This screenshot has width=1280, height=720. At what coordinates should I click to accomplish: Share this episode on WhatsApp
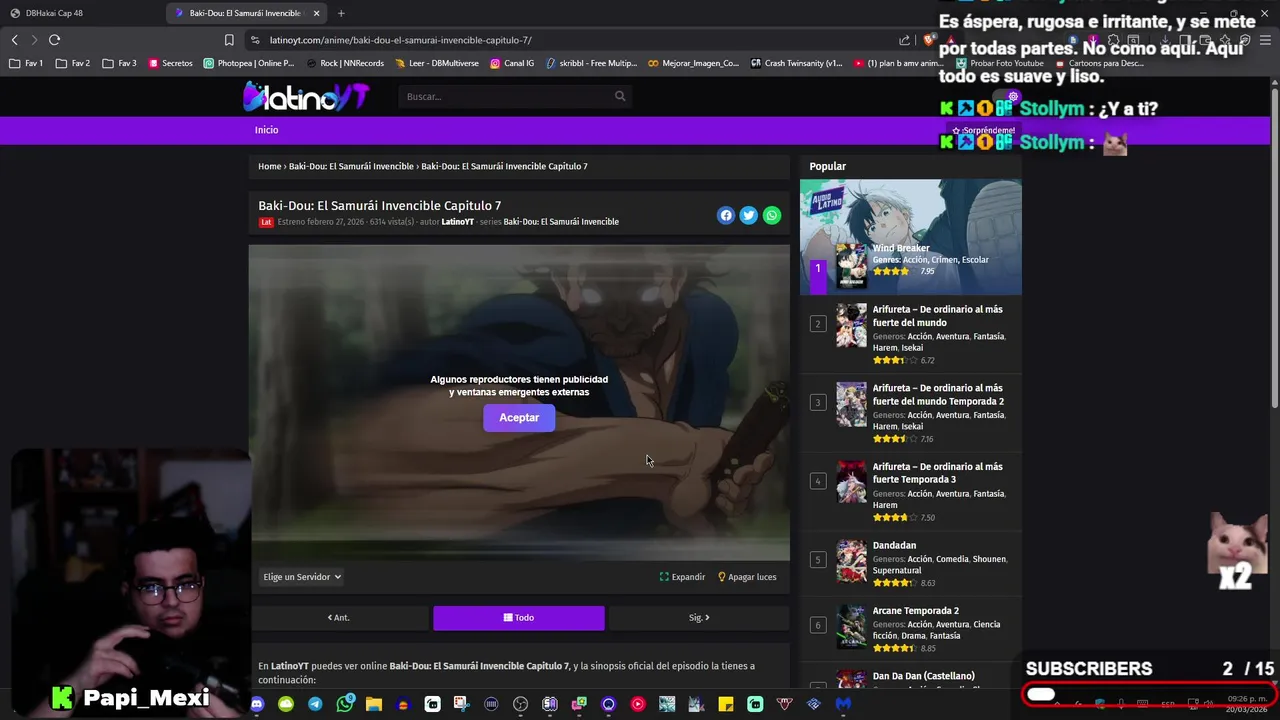pos(772,215)
